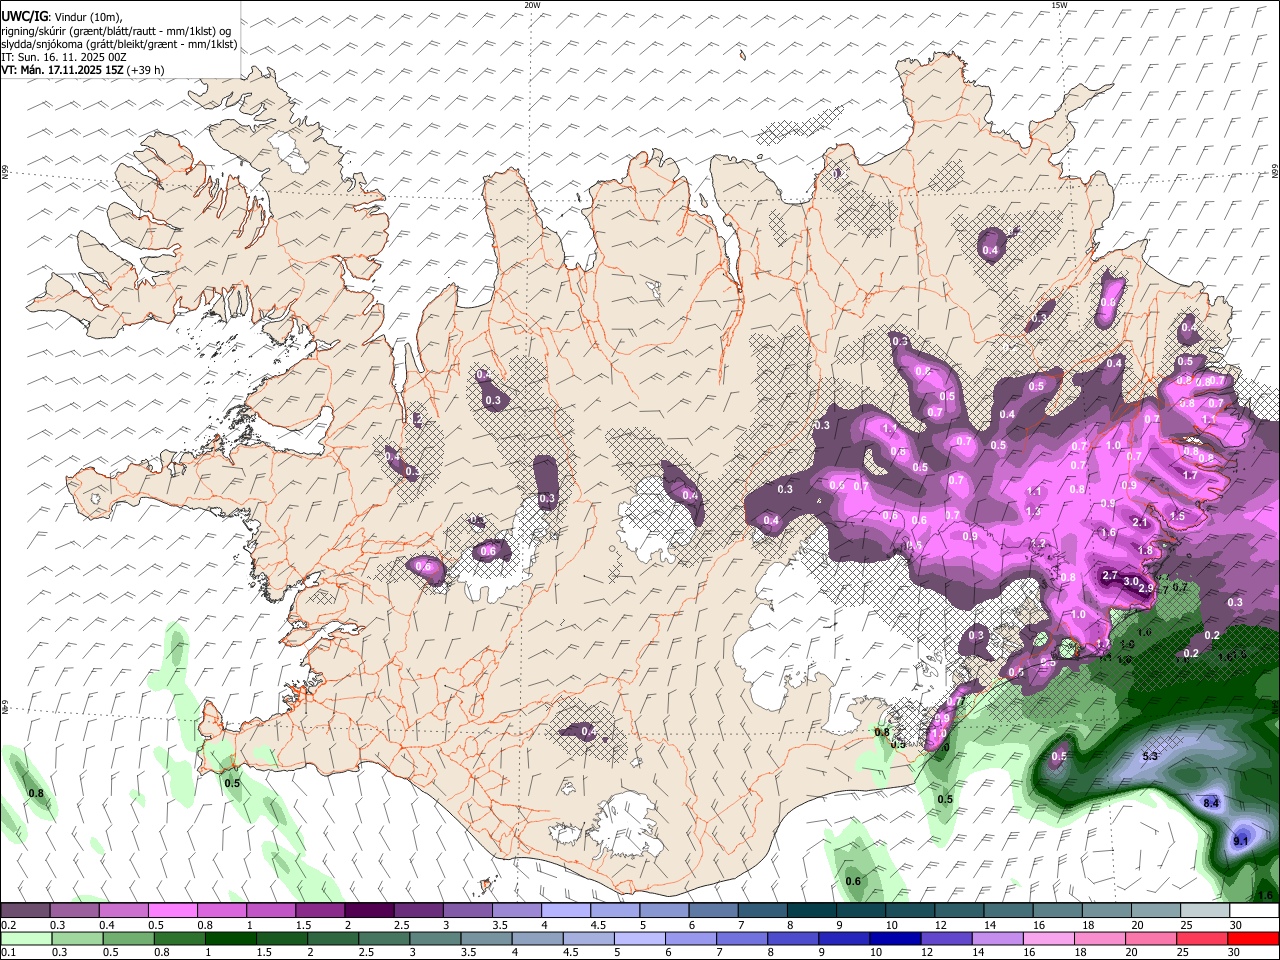Click the '9.1' precipitation value on the map
The height and width of the screenshot is (960, 1280).
click(1241, 841)
